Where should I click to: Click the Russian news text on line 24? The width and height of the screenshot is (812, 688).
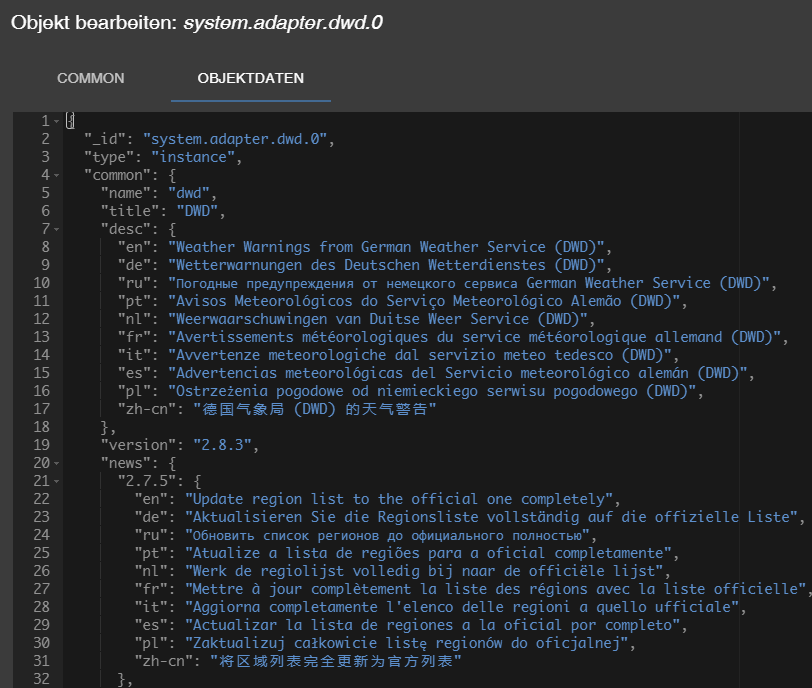coord(387,535)
